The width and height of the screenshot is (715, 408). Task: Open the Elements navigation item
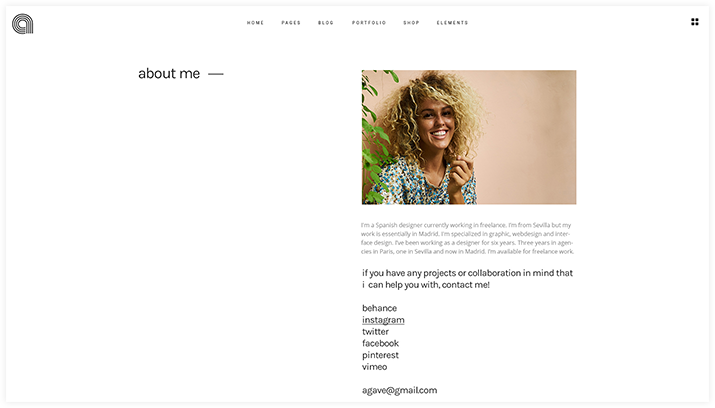coord(452,23)
